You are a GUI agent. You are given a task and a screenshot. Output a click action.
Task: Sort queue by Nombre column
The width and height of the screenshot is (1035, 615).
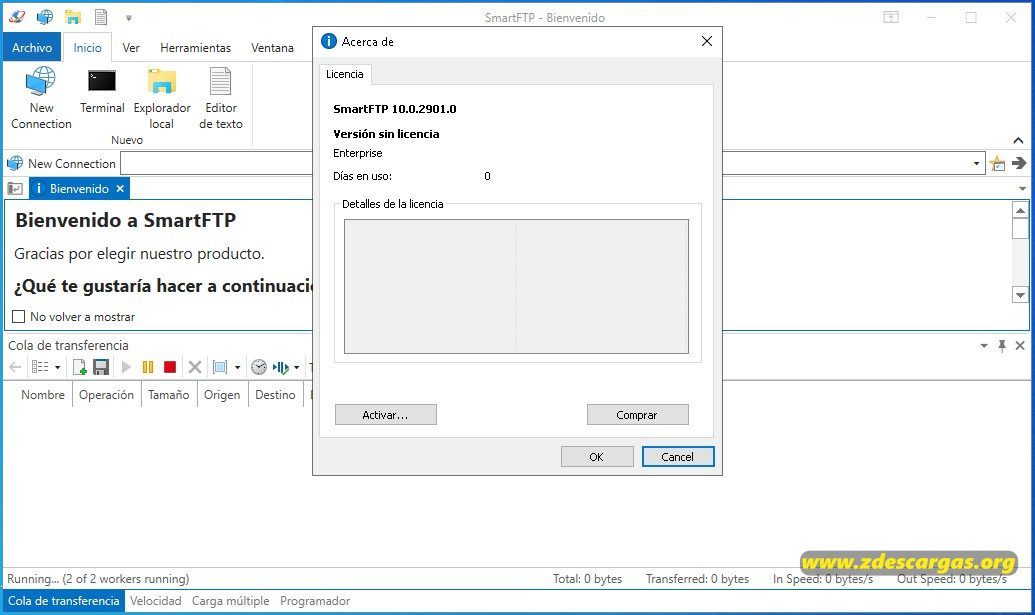42,395
